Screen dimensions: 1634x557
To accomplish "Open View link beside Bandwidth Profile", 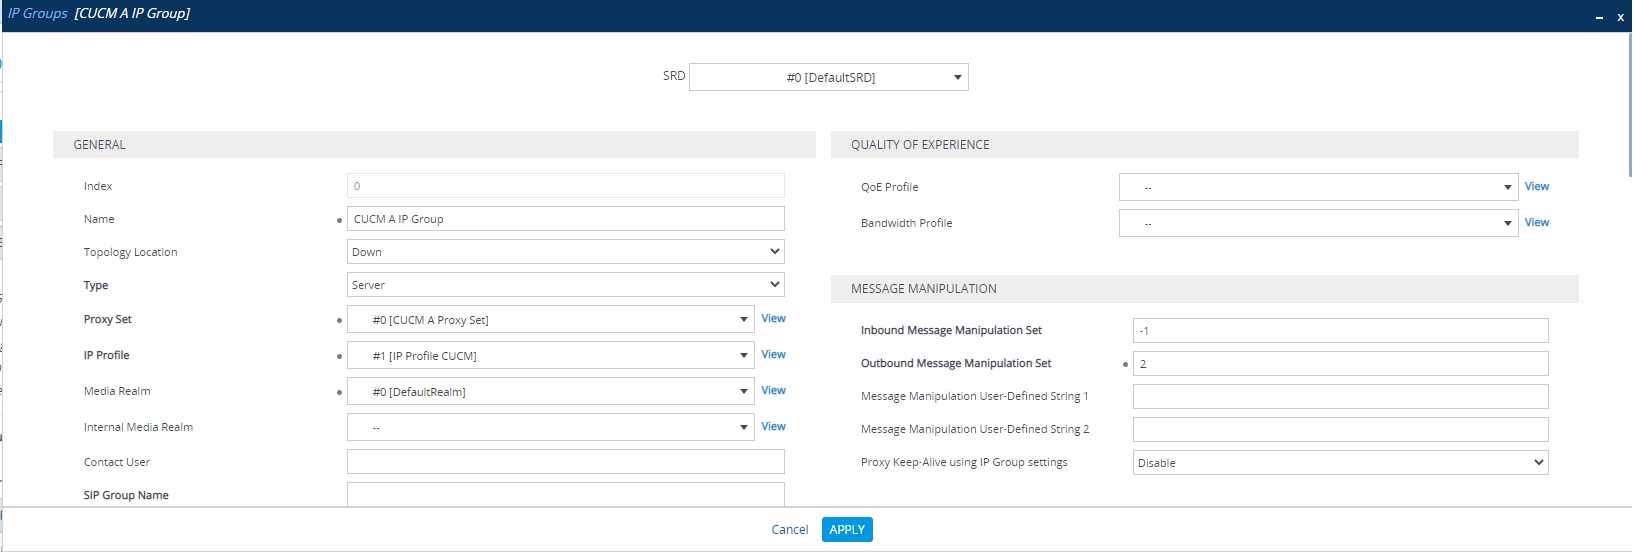I will [1537, 223].
